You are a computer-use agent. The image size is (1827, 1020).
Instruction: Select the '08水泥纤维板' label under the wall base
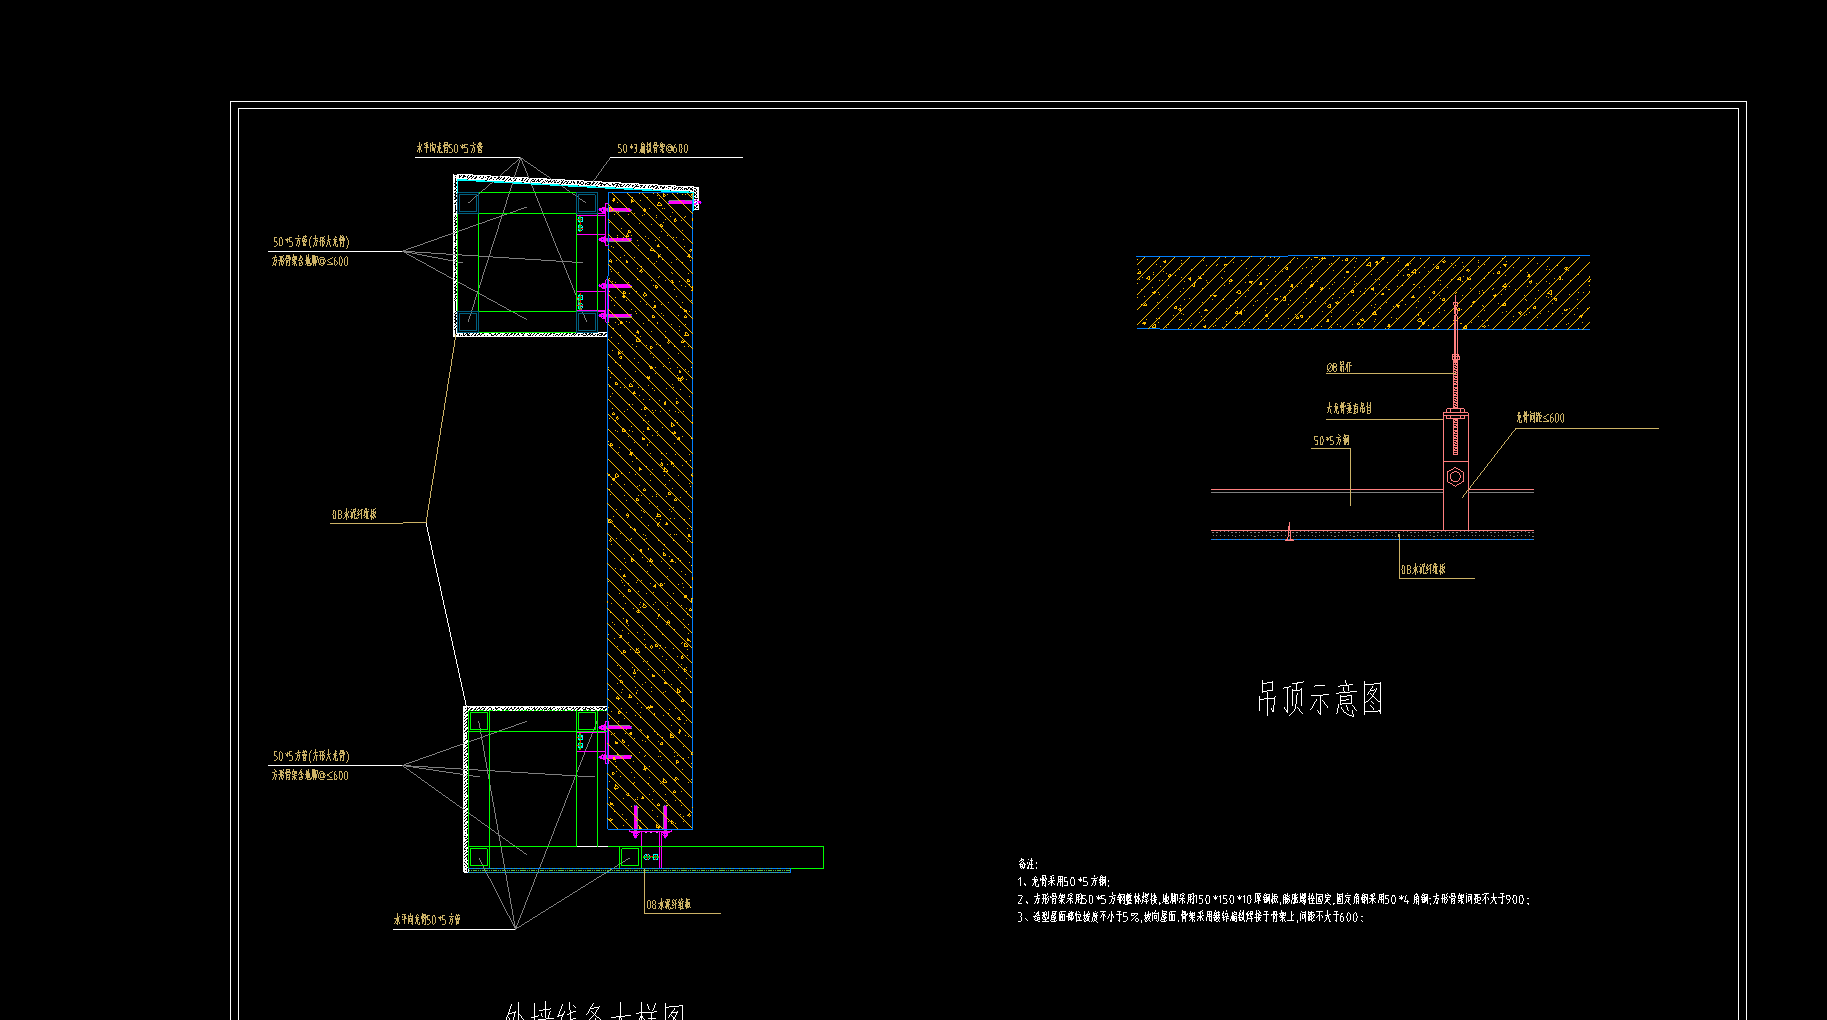pyautogui.click(x=668, y=904)
